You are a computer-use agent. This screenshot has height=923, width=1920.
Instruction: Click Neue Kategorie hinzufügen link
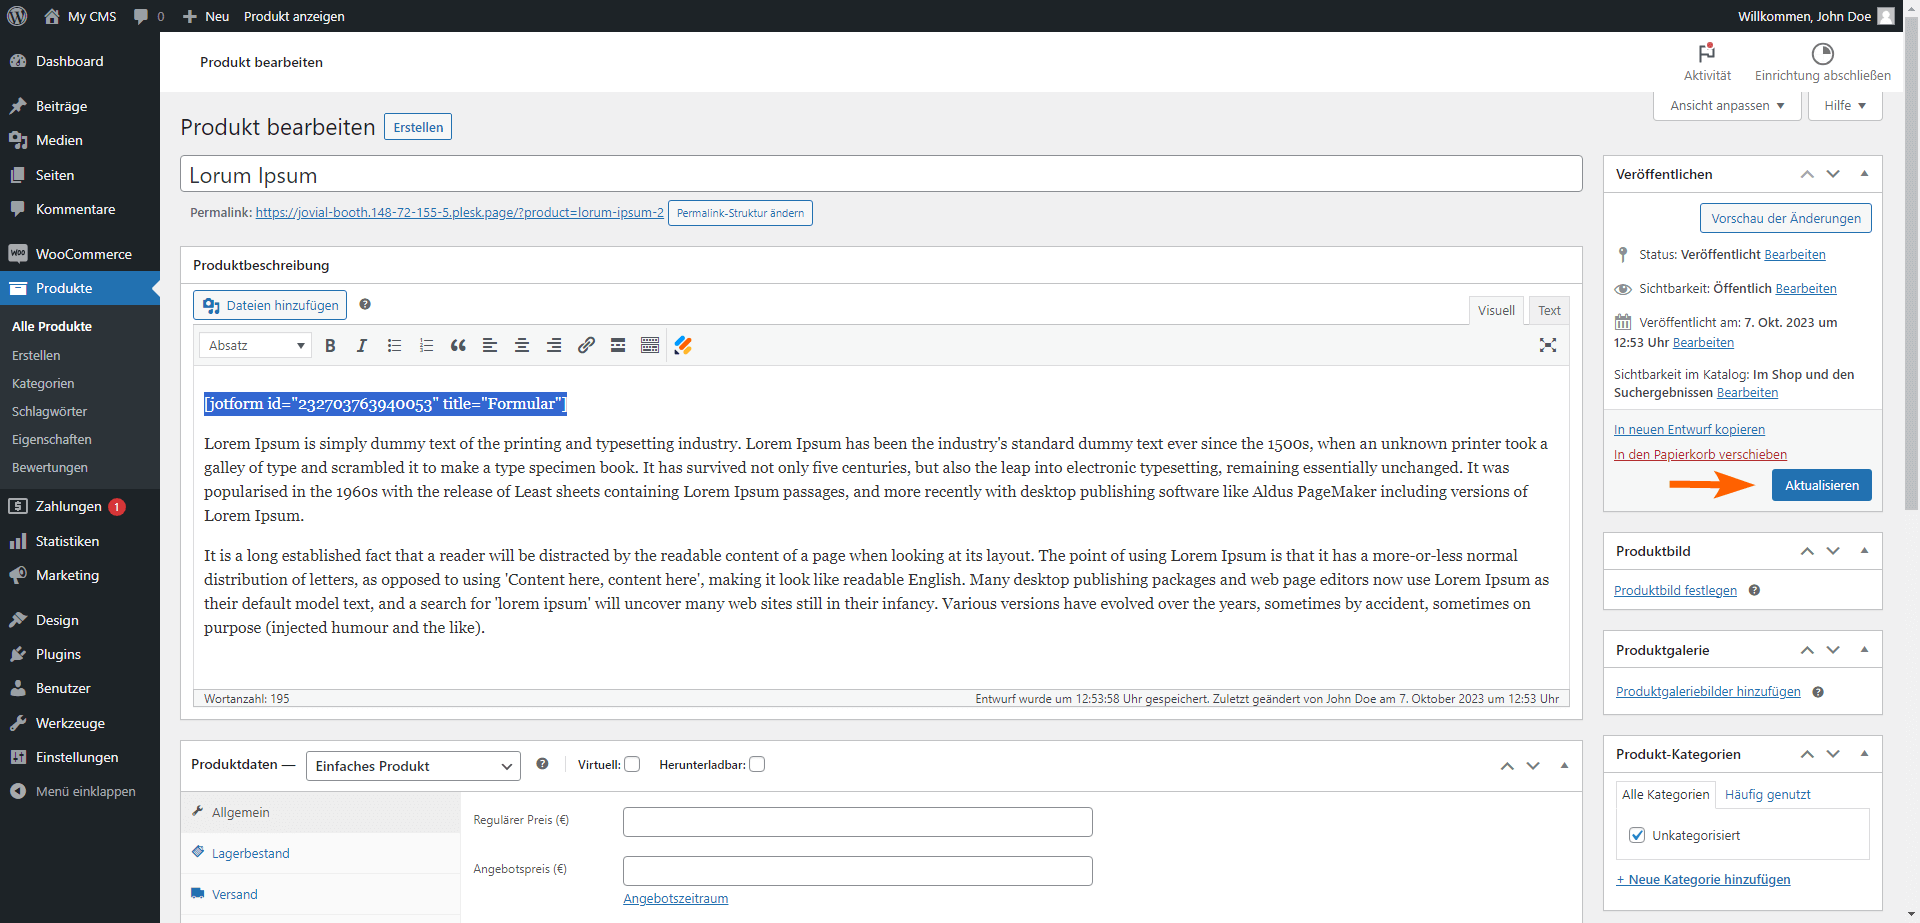tap(1703, 880)
